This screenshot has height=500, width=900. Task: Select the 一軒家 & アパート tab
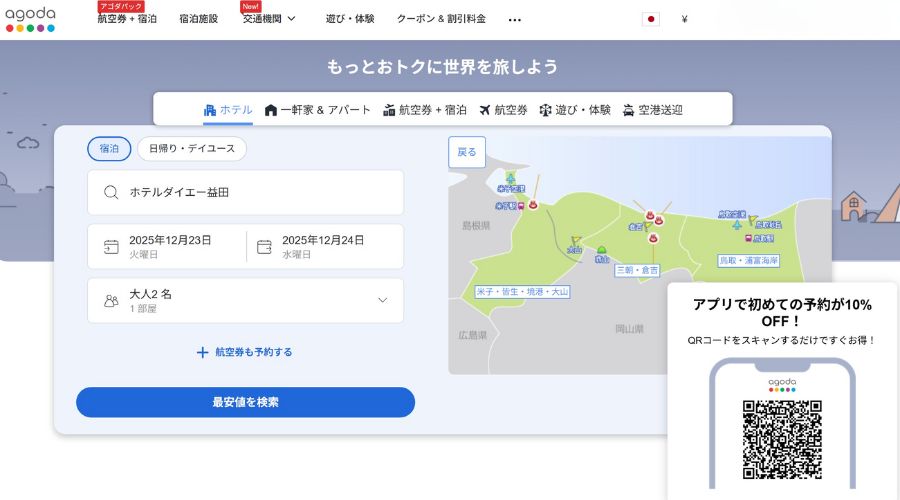(x=317, y=110)
